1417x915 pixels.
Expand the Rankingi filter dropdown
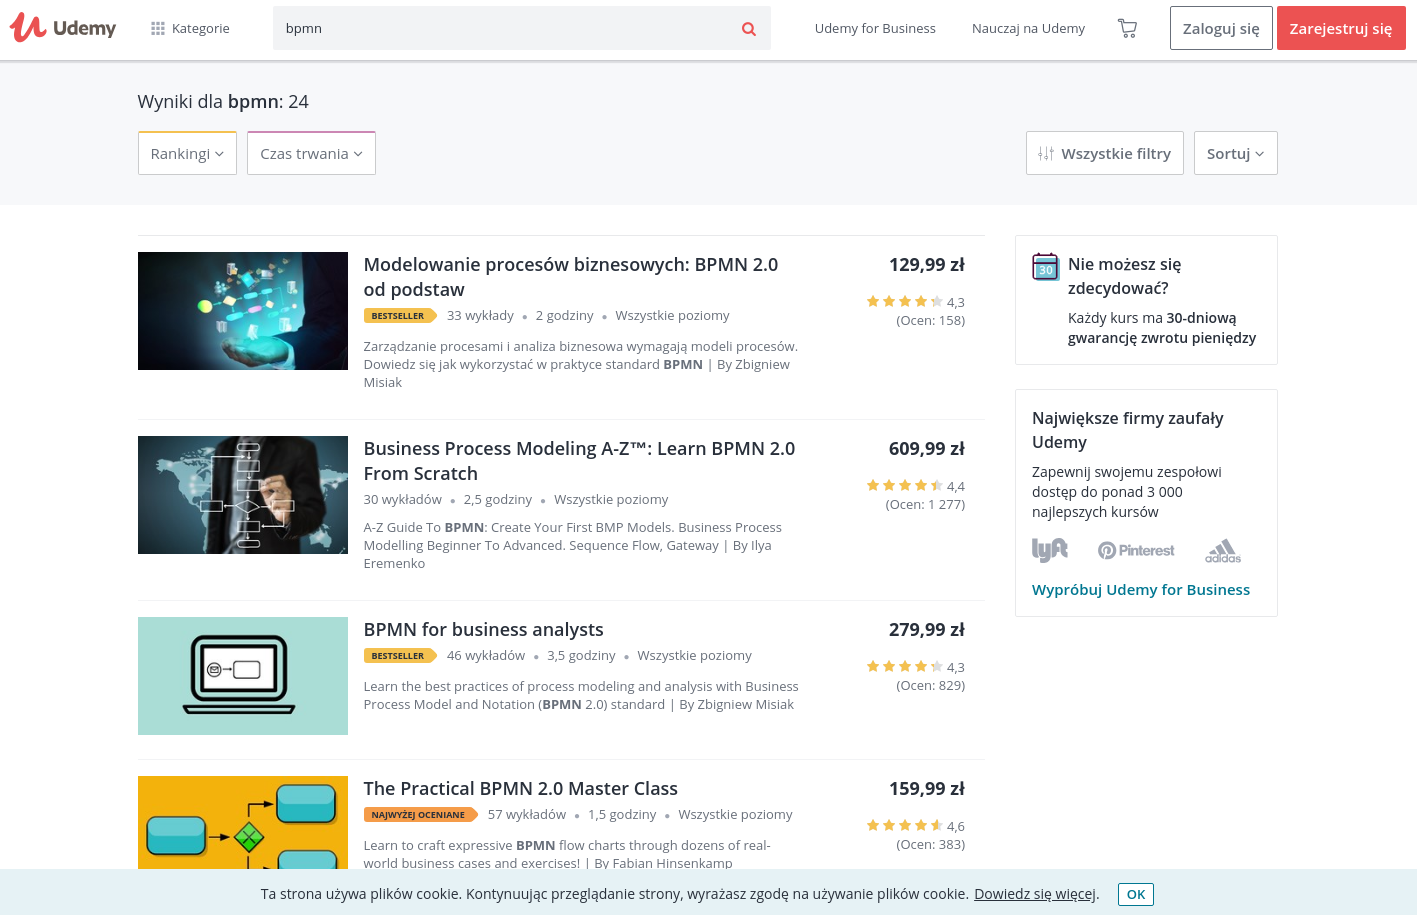pos(187,153)
